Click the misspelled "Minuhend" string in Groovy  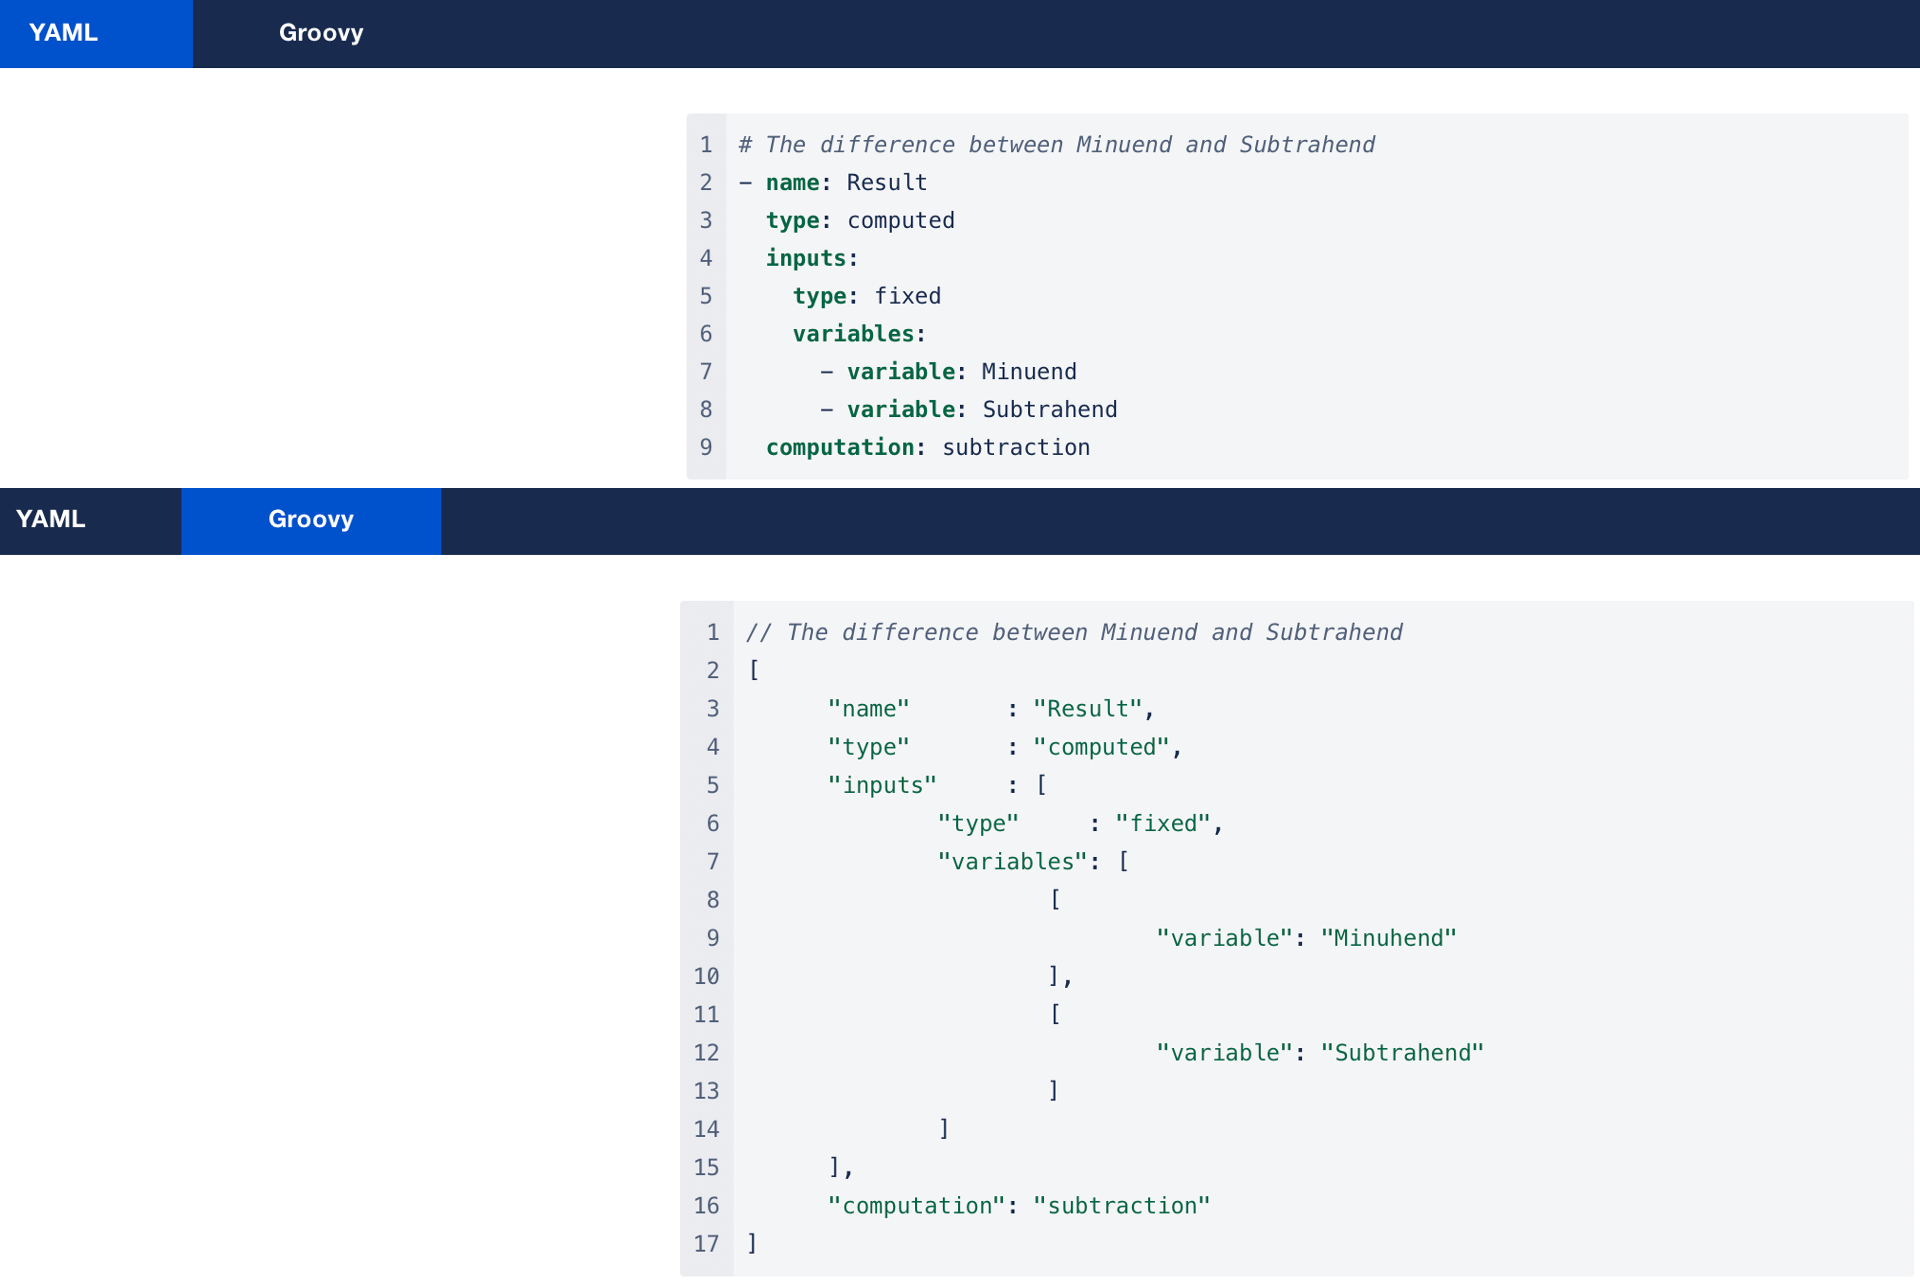pos(1388,939)
